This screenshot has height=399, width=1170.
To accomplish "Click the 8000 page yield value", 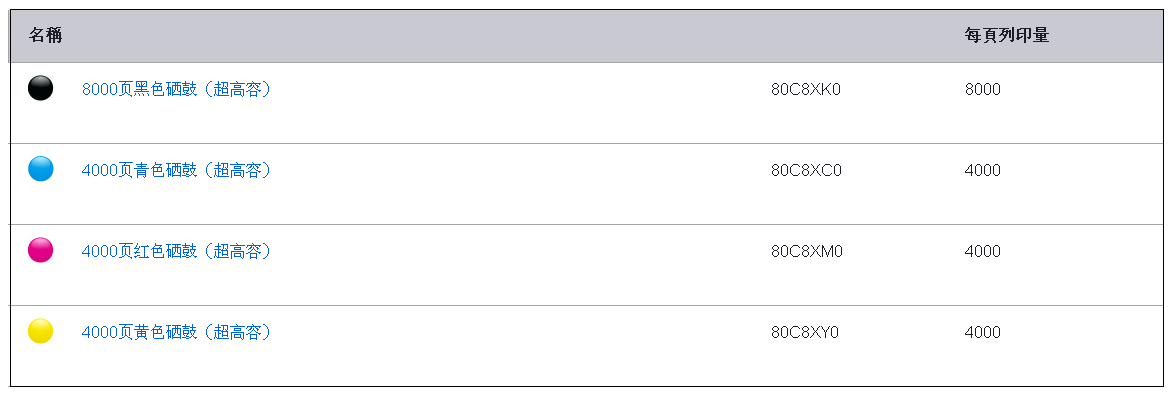I will tap(983, 89).
